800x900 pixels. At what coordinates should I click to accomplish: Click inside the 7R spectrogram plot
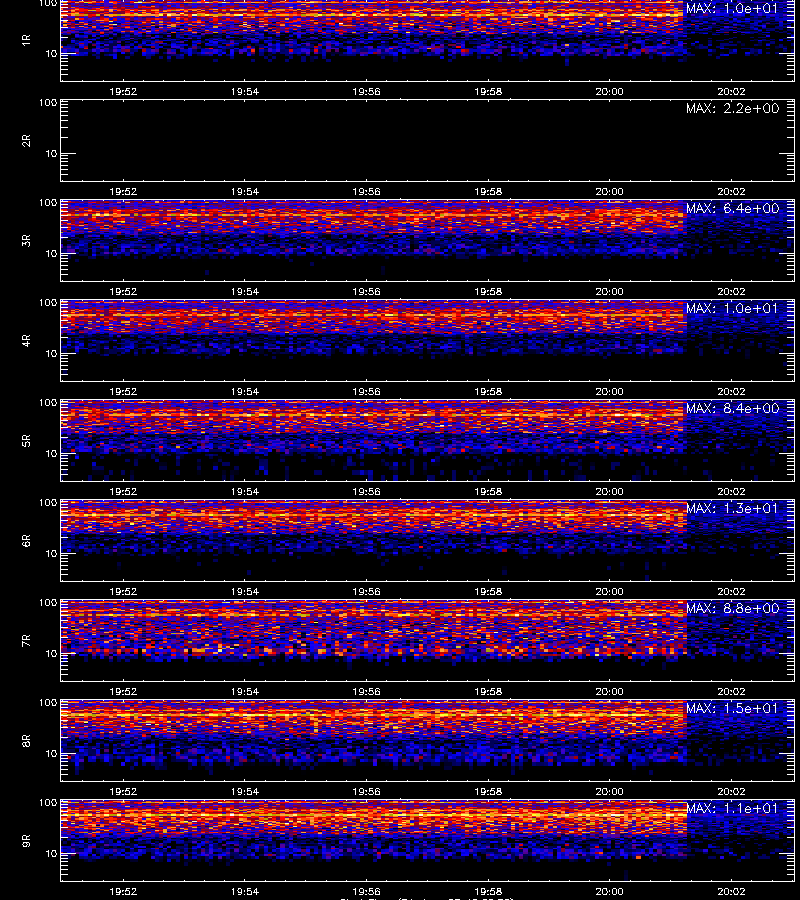click(x=428, y=641)
